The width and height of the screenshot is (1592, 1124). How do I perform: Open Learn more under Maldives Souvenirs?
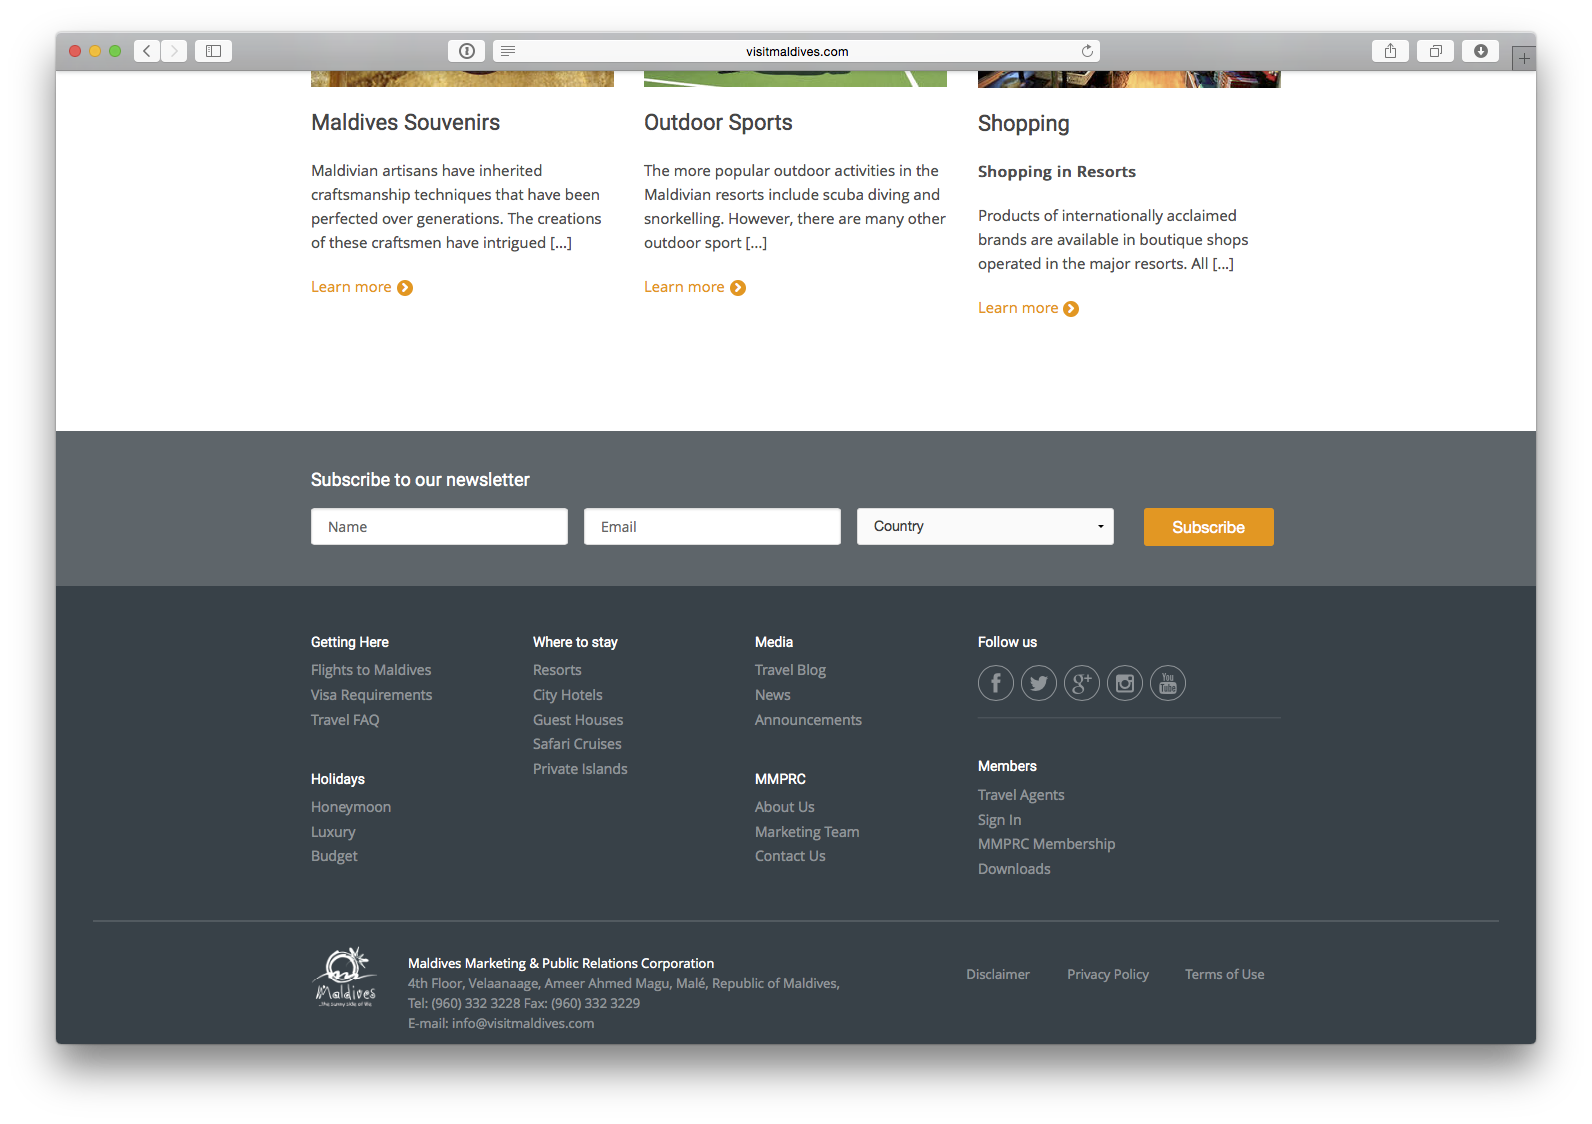[x=351, y=287]
